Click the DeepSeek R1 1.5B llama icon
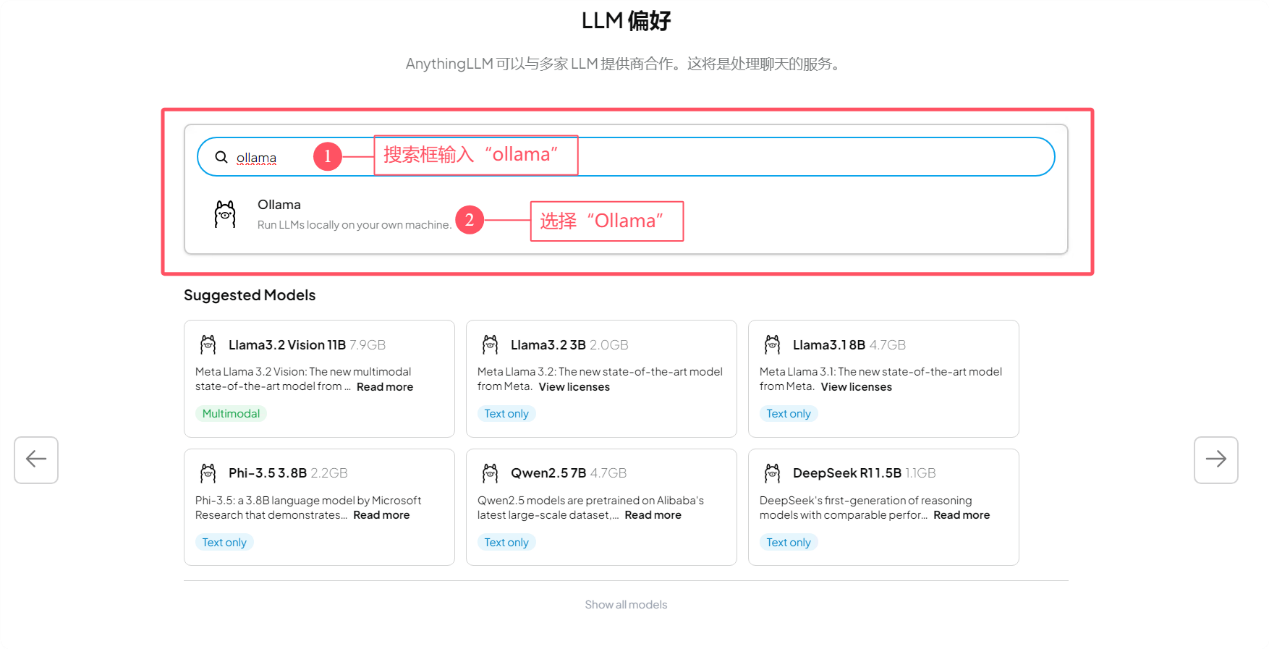 (x=772, y=473)
